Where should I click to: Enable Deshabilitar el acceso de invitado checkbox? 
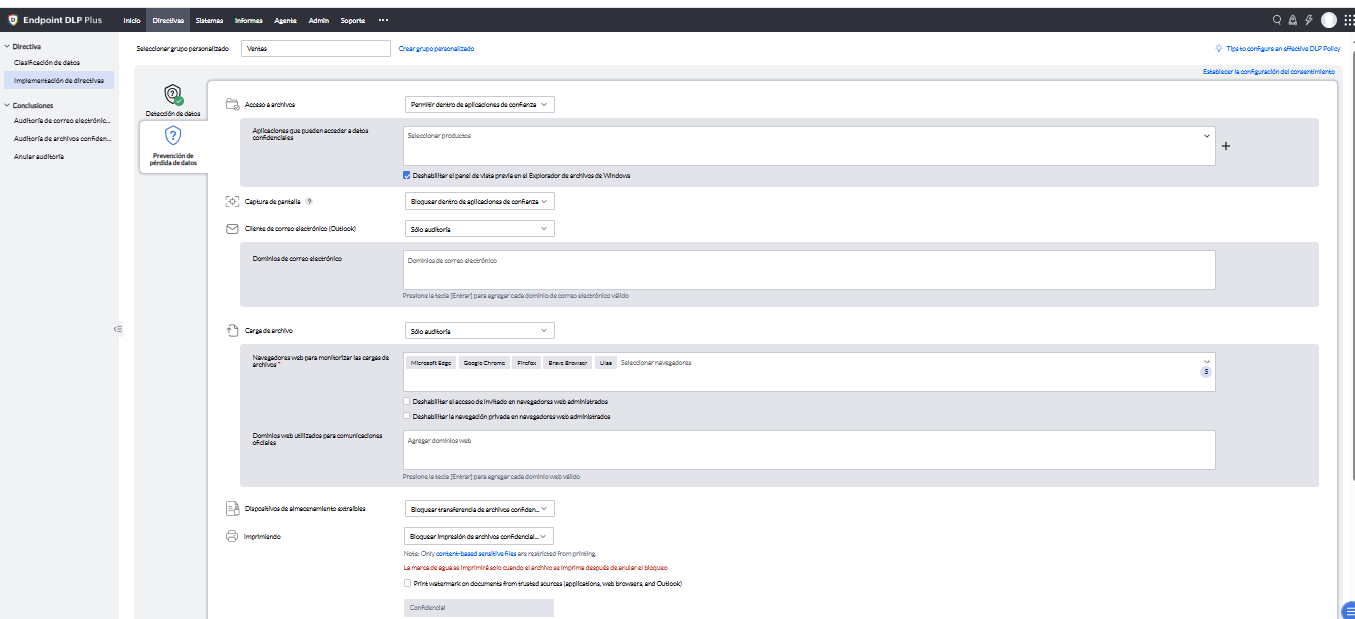[x=407, y=402]
